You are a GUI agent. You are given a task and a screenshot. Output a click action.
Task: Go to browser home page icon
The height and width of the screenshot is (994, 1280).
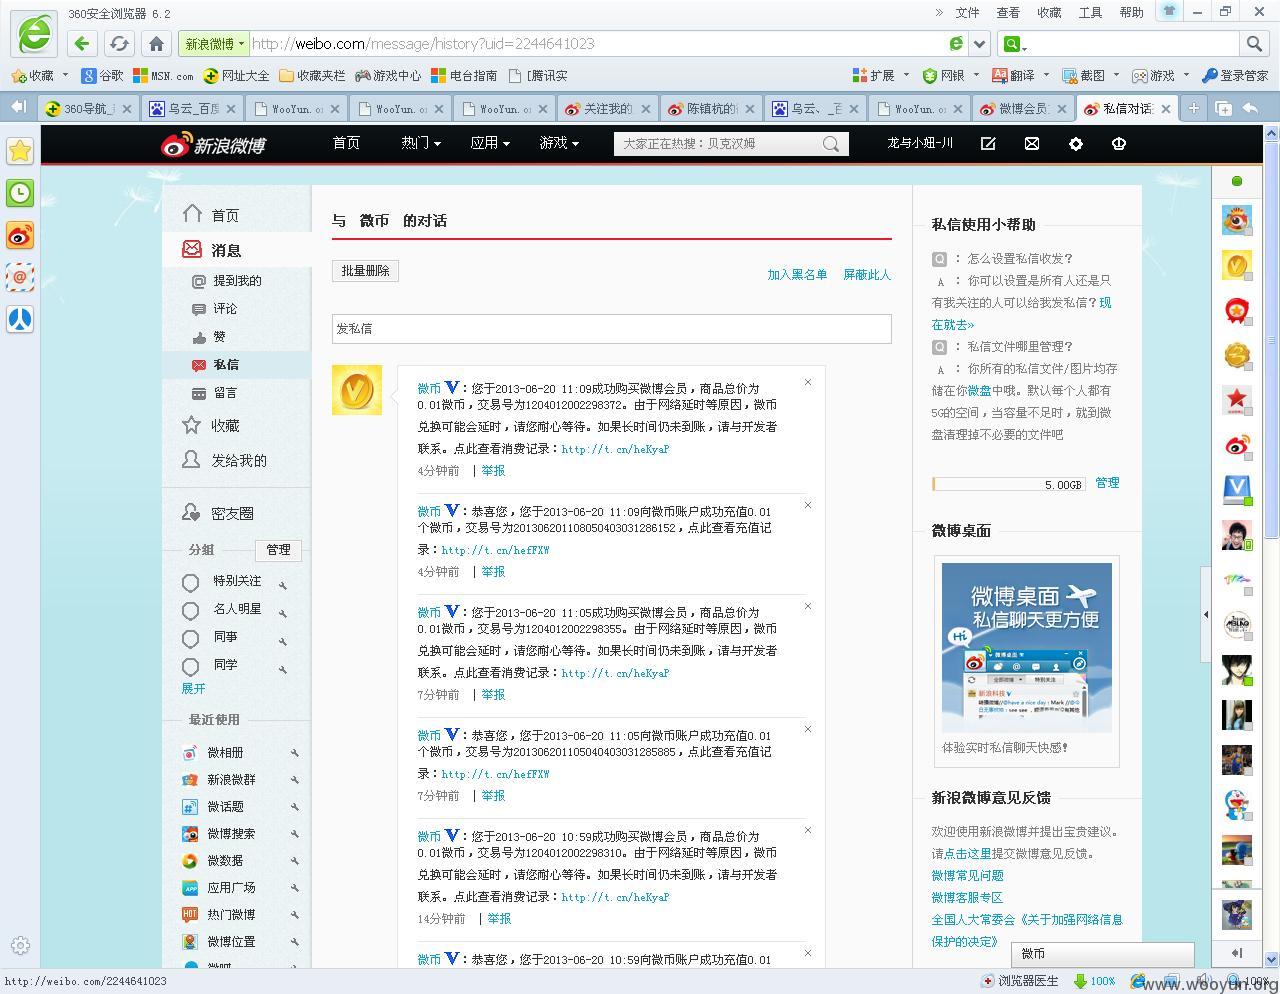click(156, 44)
